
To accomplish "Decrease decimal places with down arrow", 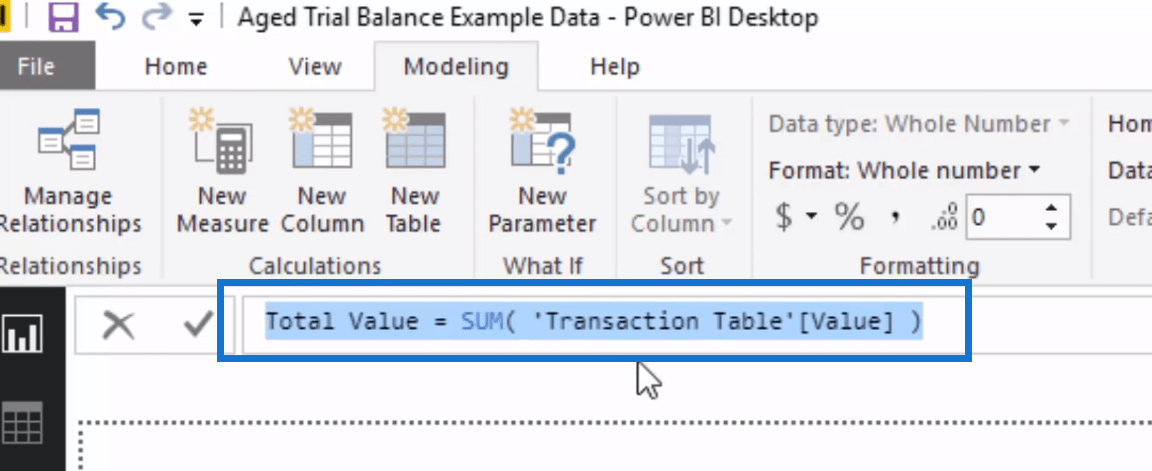I will pyautogui.click(x=1052, y=227).
